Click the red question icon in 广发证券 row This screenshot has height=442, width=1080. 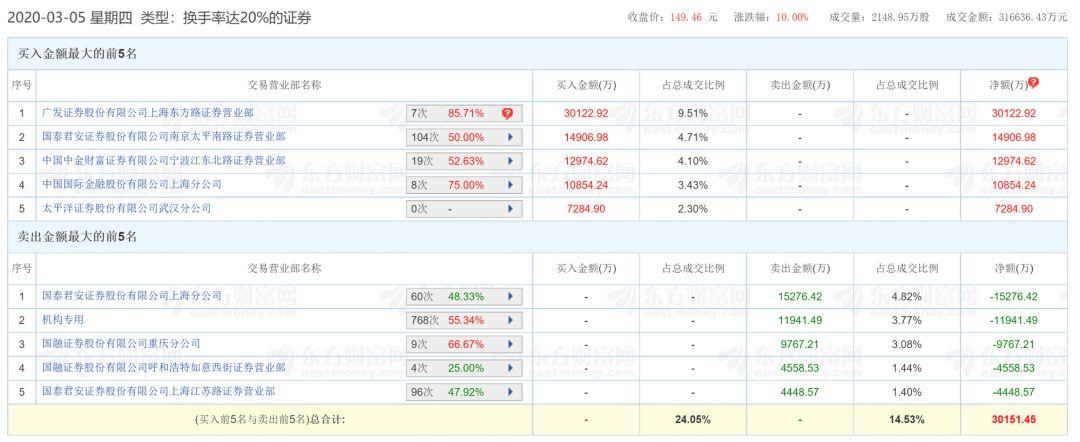click(507, 114)
